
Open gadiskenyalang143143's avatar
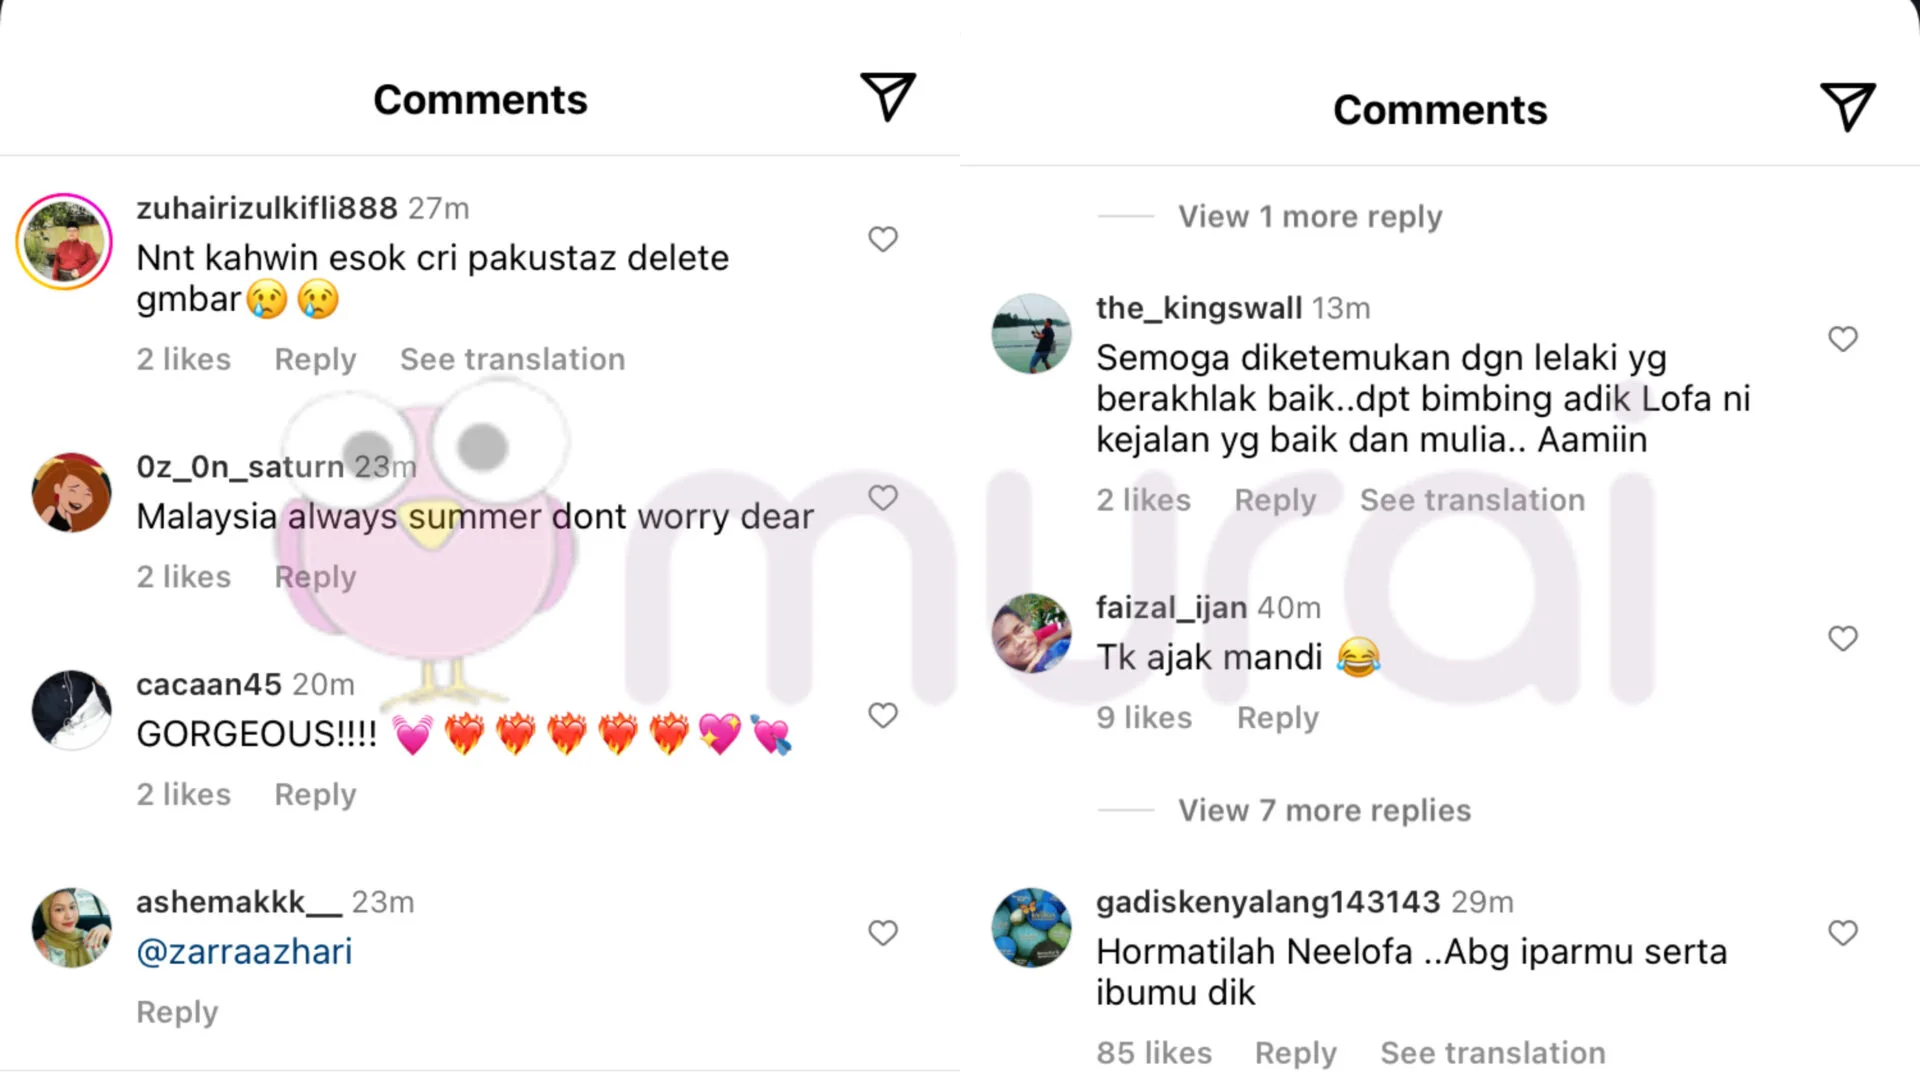click(x=1031, y=927)
